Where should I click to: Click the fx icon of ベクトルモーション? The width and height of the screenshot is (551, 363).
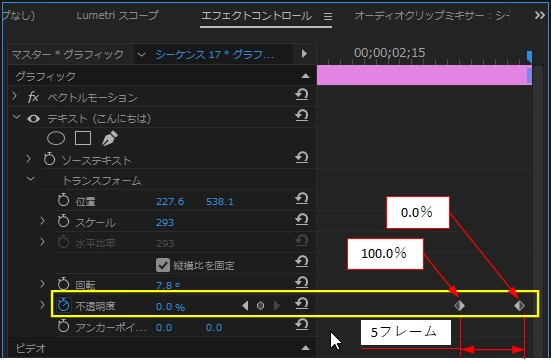pos(33,97)
